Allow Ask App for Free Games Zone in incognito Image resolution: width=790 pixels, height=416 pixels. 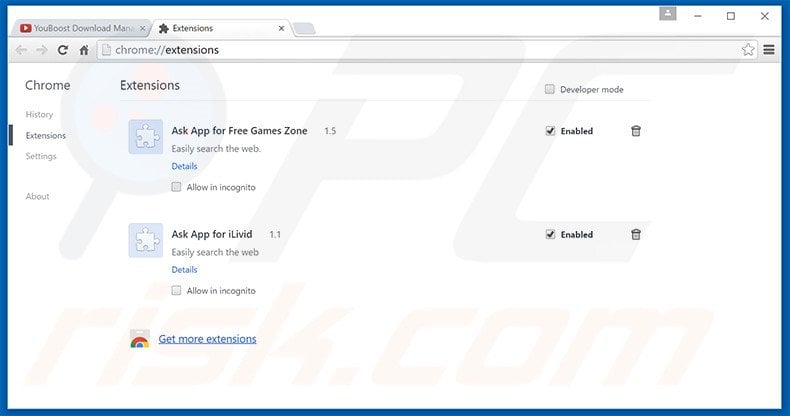176,187
